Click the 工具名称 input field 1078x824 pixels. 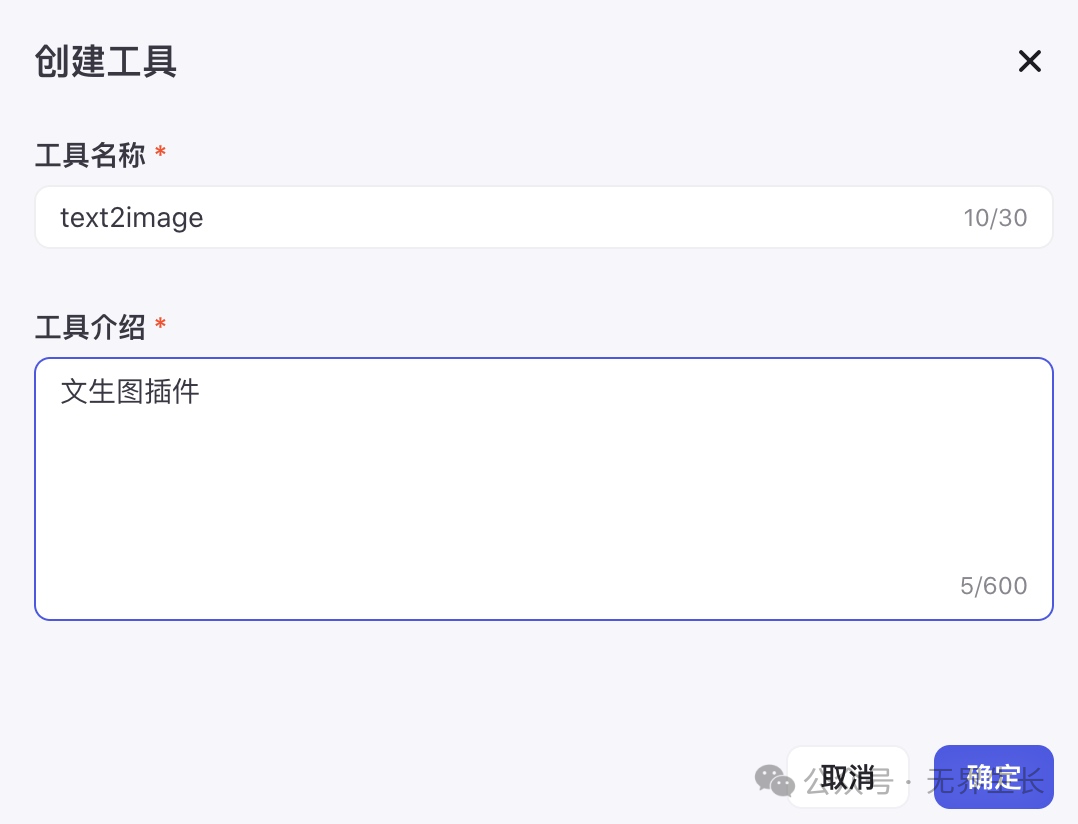tap(500, 217)
